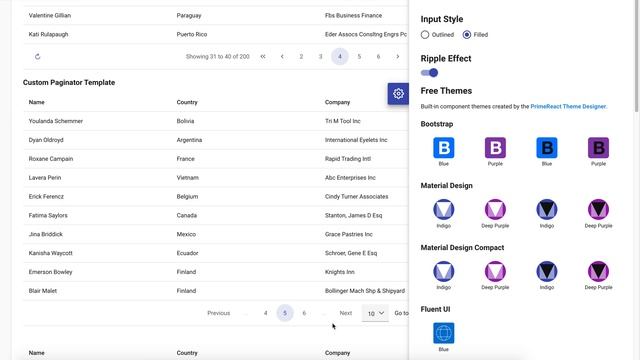Click the Blair Malet row name
Screen dimensions: 640x360
[43, 291]
